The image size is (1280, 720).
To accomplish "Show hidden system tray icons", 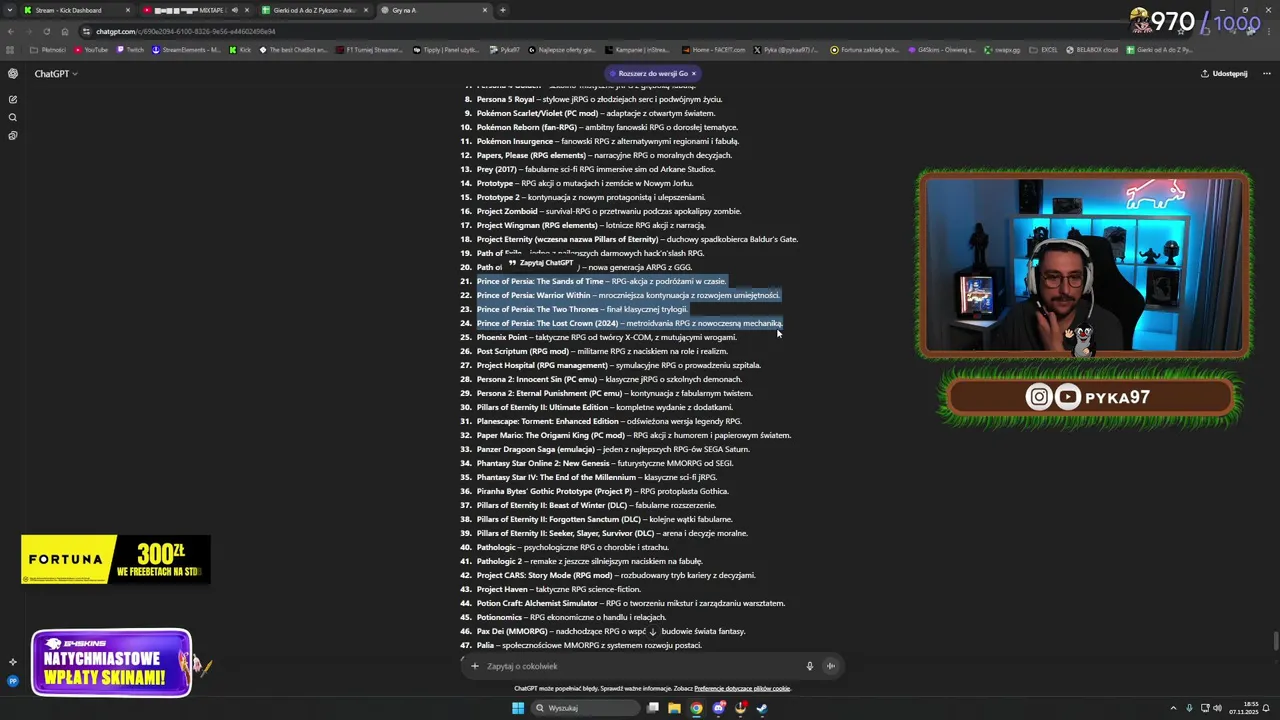I will (x=1173, y=708).
